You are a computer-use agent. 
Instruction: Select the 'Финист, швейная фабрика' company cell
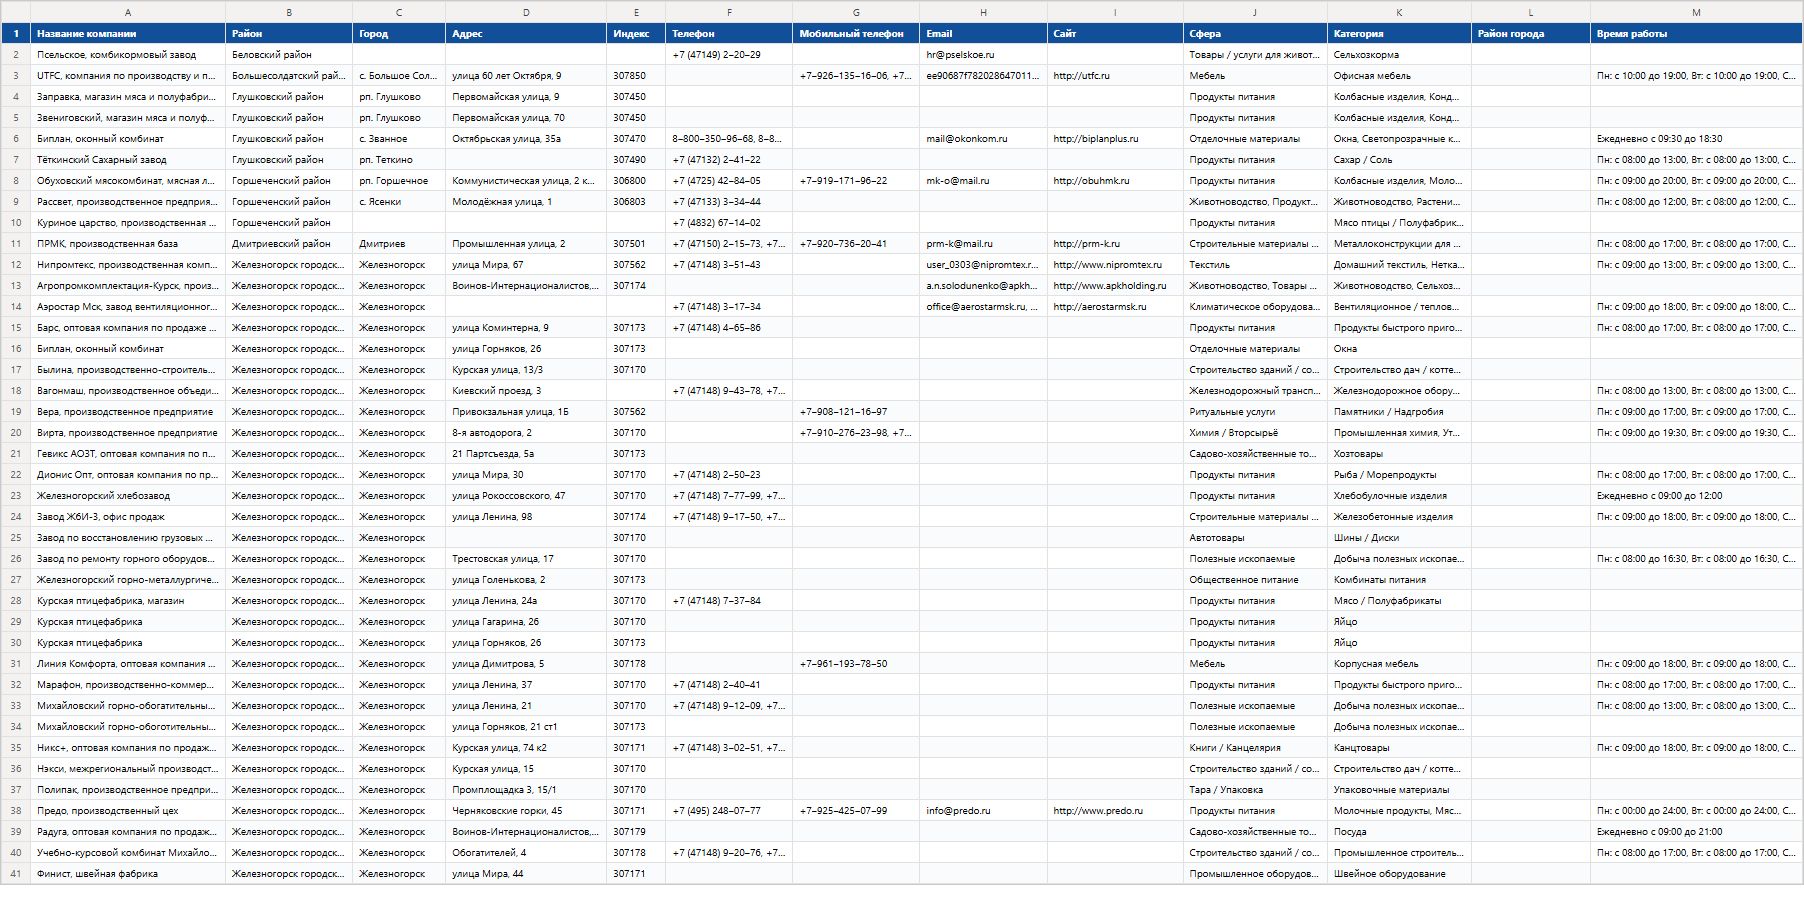pos(128,874)
